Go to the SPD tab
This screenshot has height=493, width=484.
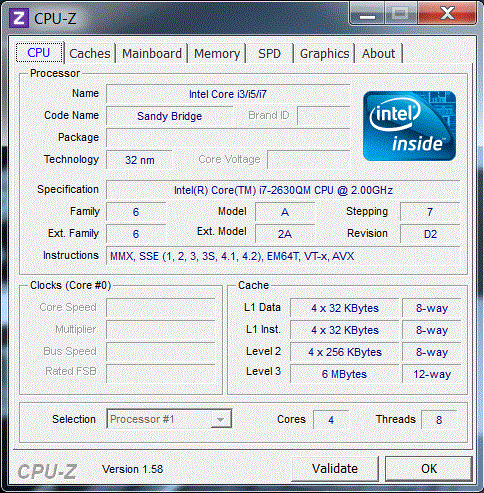(269, 53)
